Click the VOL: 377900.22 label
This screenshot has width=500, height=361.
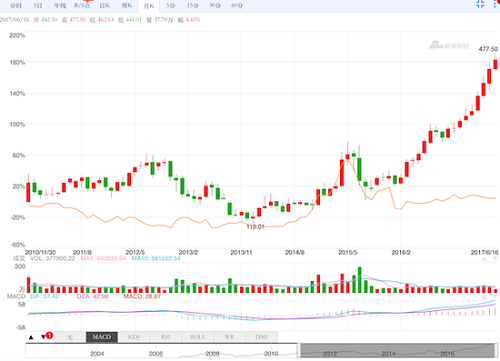[52, 258]
